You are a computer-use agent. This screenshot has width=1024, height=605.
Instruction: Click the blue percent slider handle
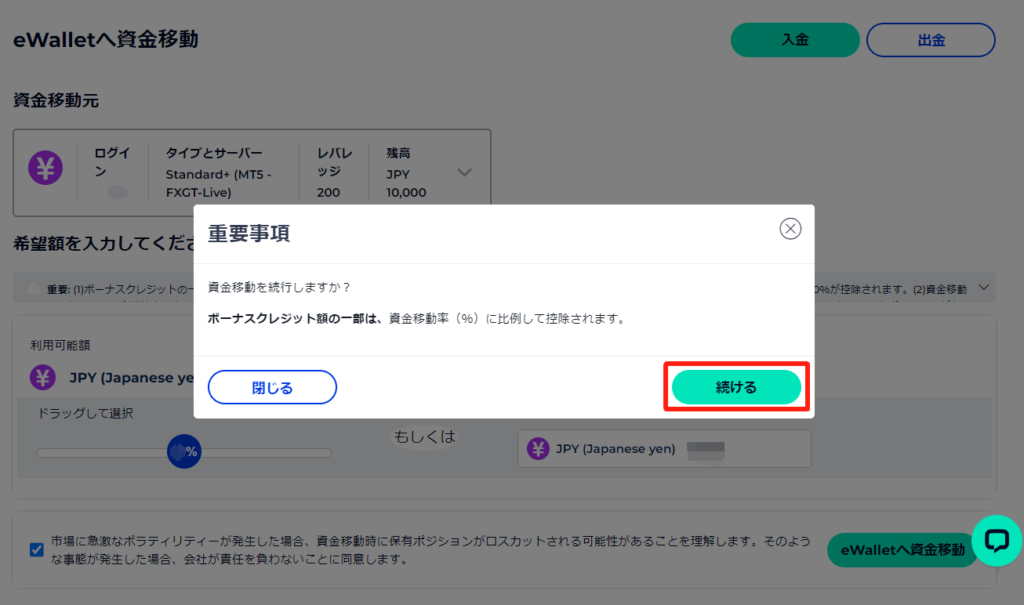tap(184, 451)
